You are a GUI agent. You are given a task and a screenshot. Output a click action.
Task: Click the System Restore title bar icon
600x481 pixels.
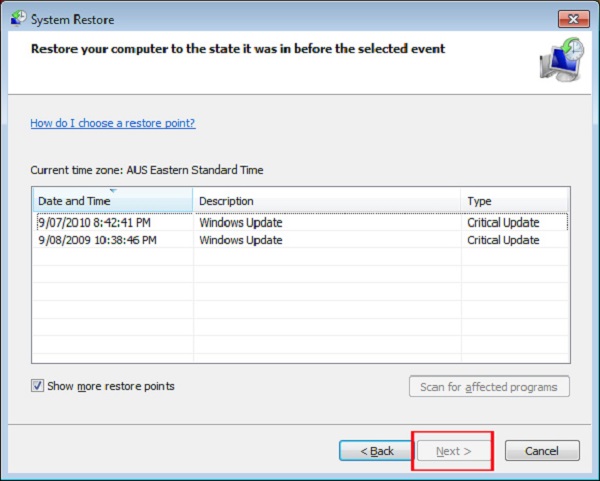(x=16, y=19)
